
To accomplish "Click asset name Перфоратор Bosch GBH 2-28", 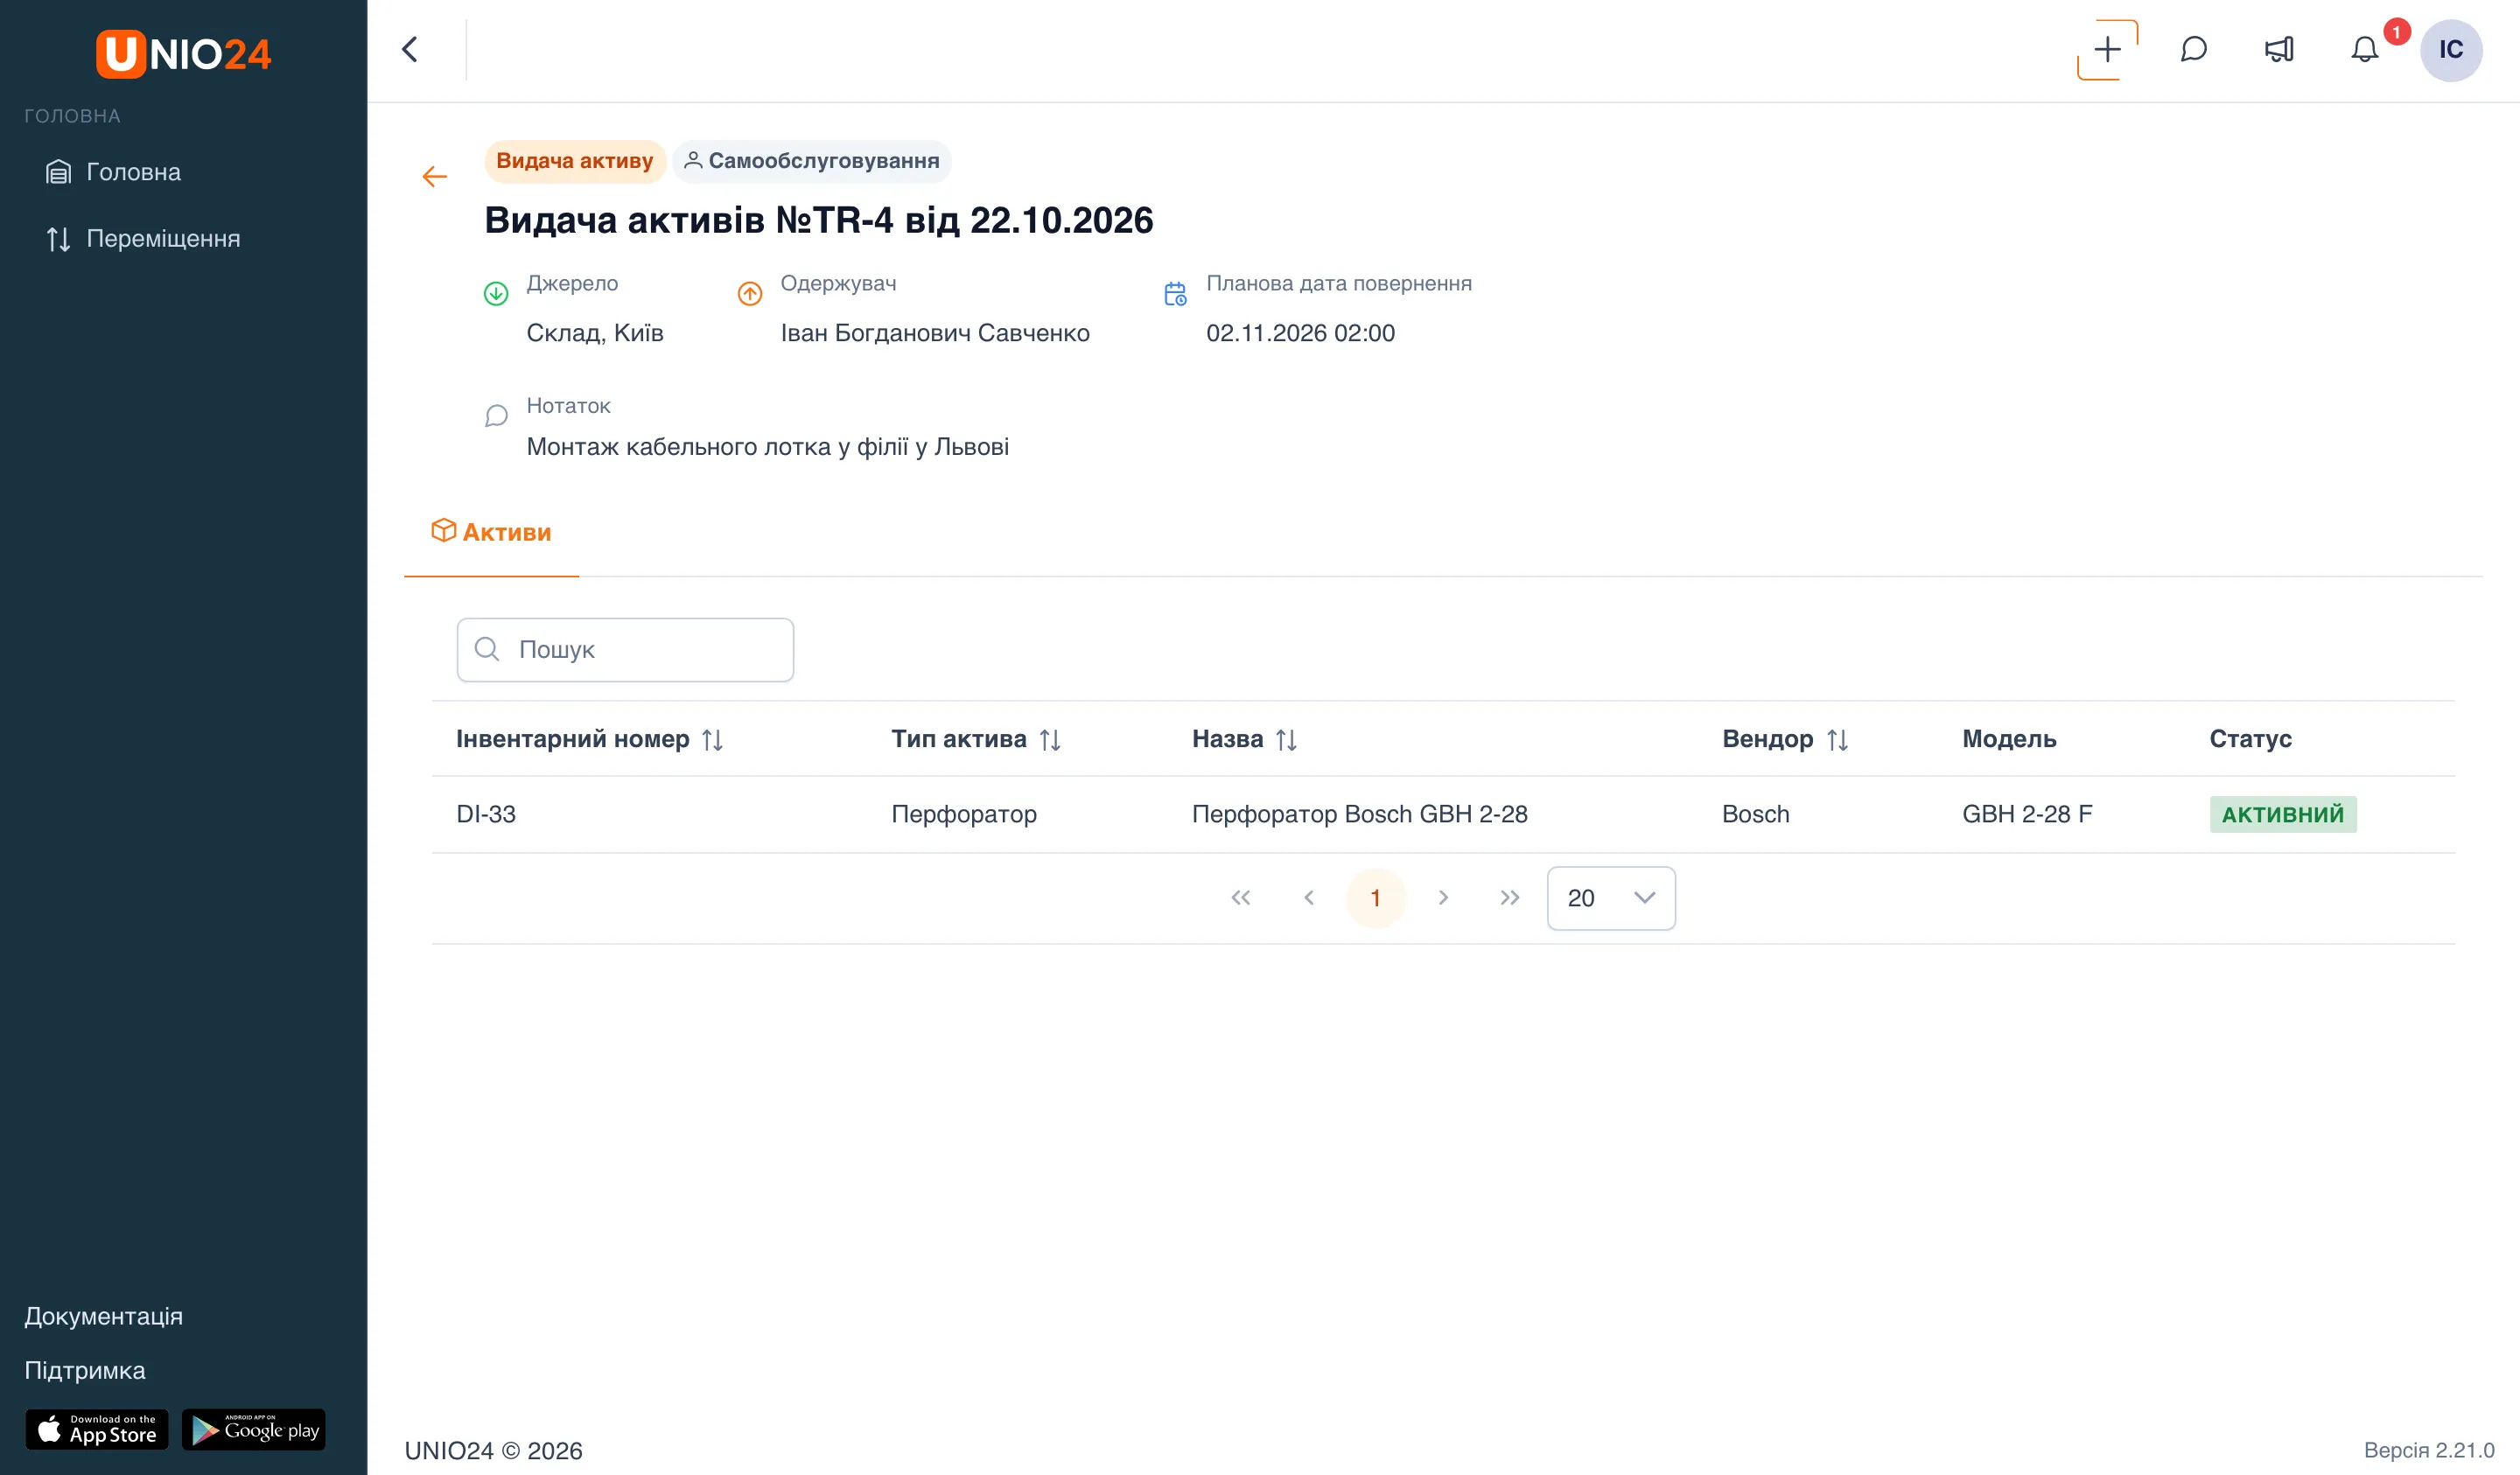I will click(x=1359, y=814).
